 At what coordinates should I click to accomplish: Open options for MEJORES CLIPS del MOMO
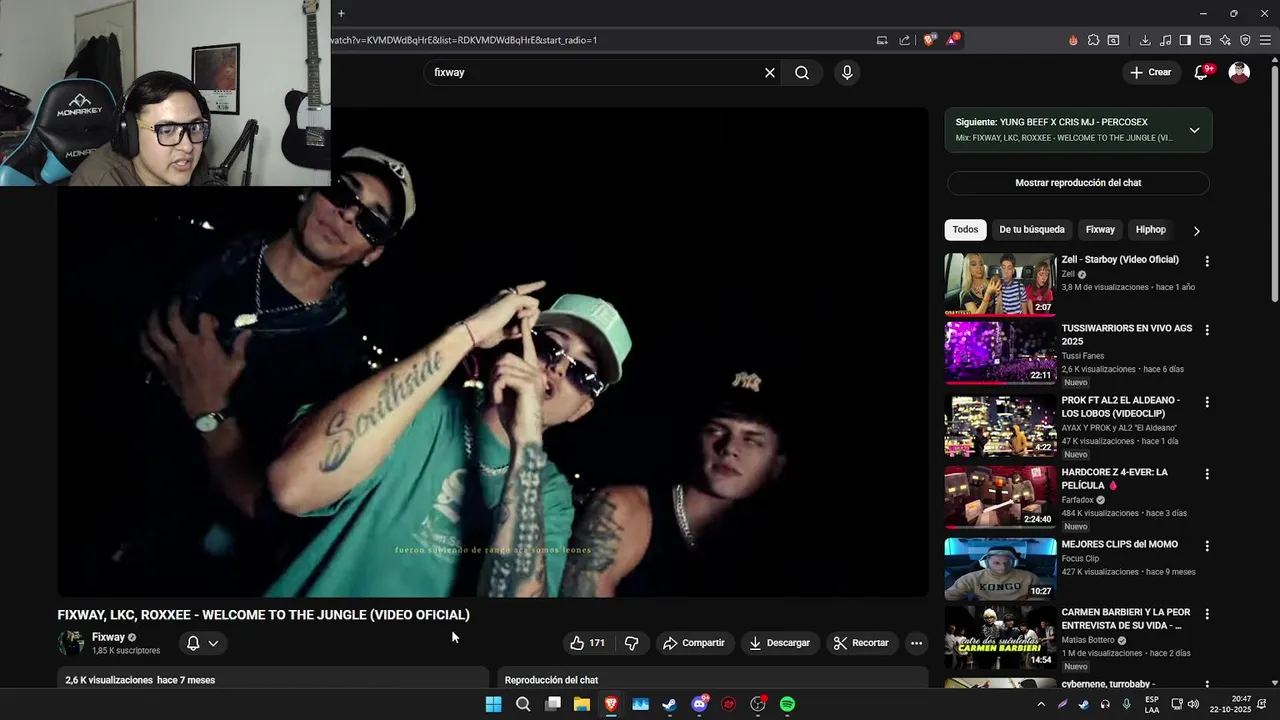coord(1207,546)
